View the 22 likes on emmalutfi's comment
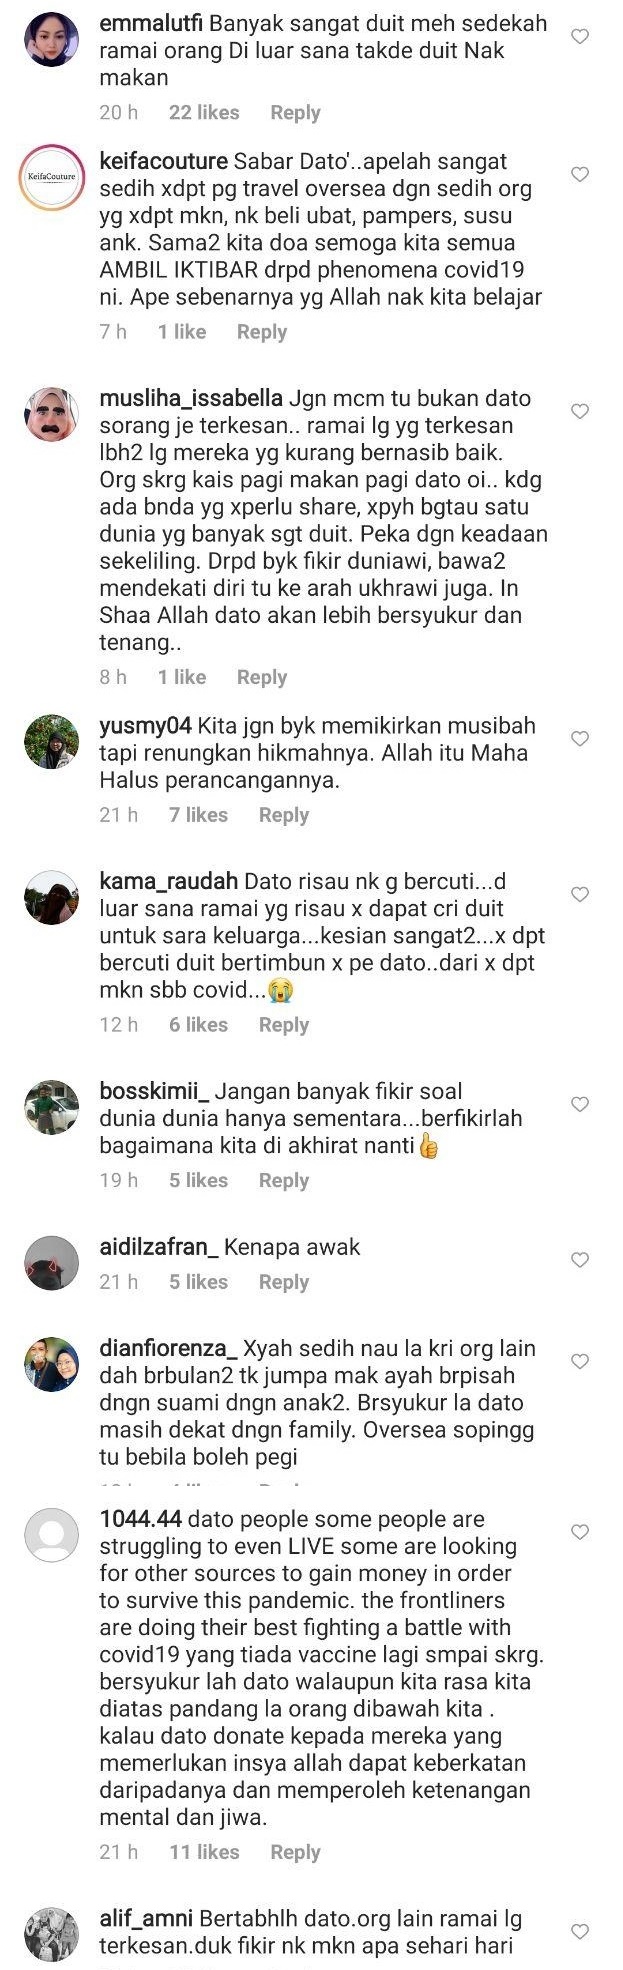The width and height of the screenshot is (623, 1970). pos(204,113)
